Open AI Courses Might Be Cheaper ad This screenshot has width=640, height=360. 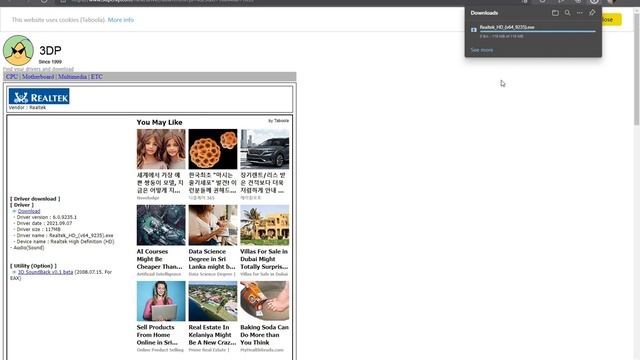tap(160, 259)
